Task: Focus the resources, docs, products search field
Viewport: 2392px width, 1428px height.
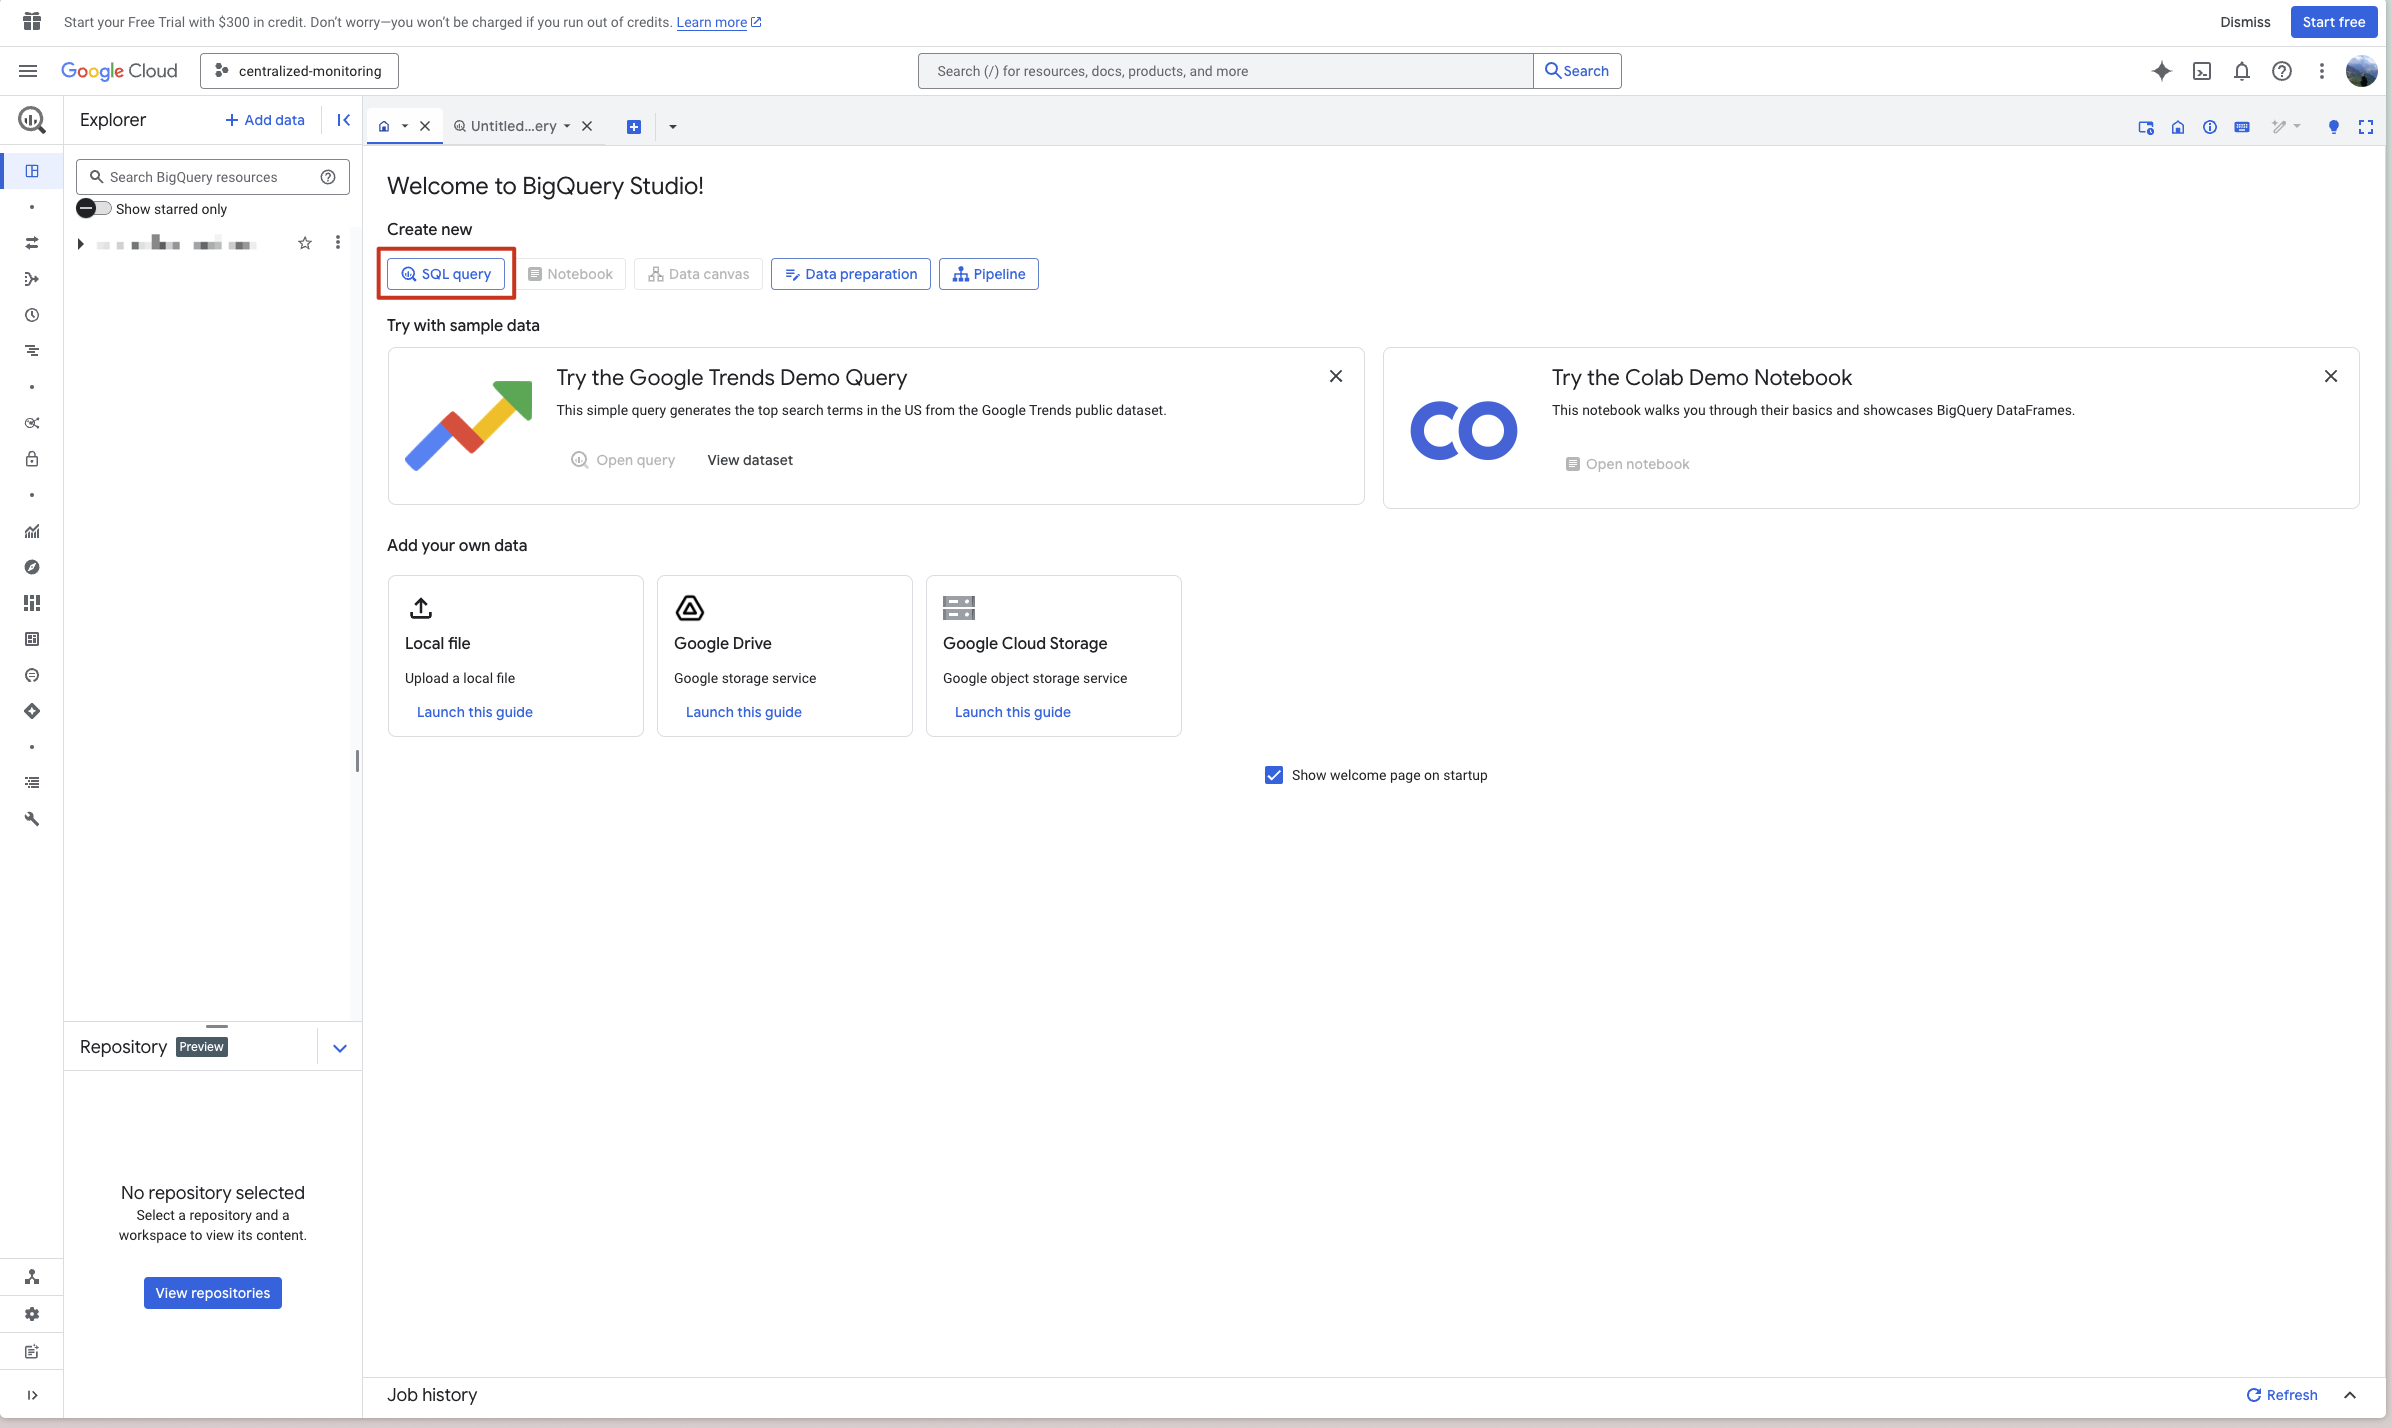Action: pyautogui.click(x=1225, y=71)
